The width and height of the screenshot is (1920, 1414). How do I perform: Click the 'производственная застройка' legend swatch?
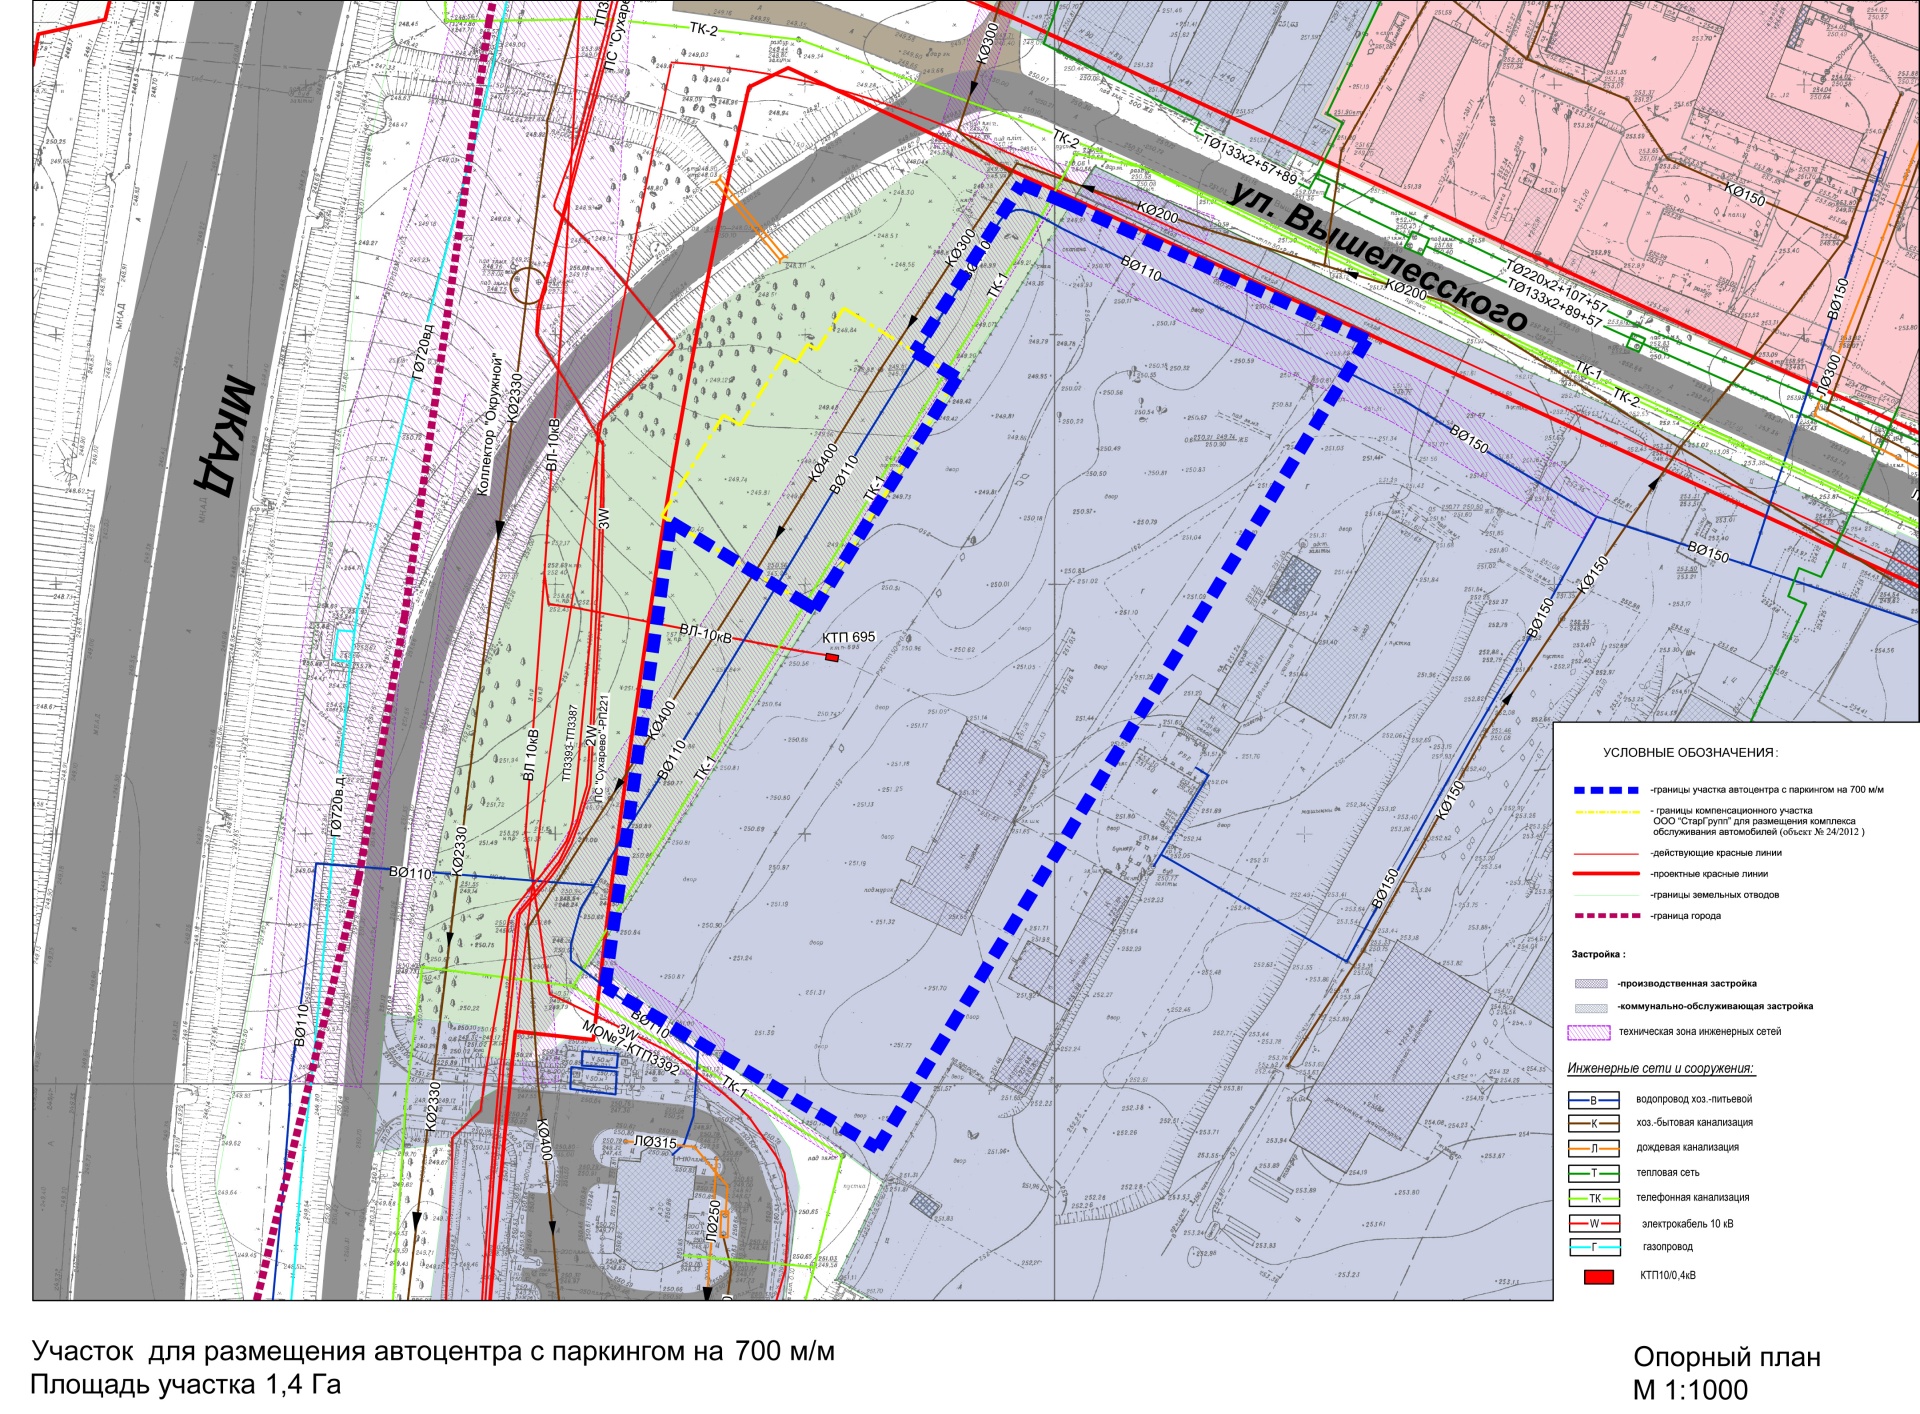pyautogui.click(x=1591, y=984)
